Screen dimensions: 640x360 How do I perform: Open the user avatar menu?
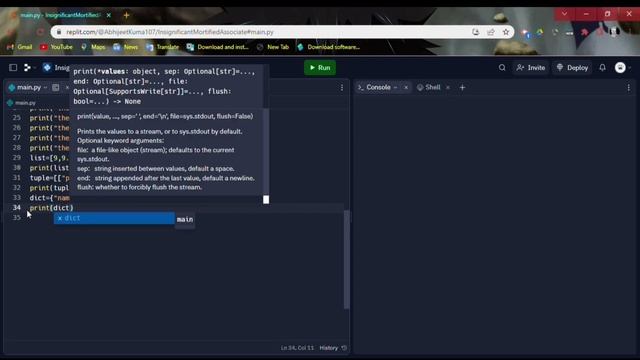(x=620, y=68)
